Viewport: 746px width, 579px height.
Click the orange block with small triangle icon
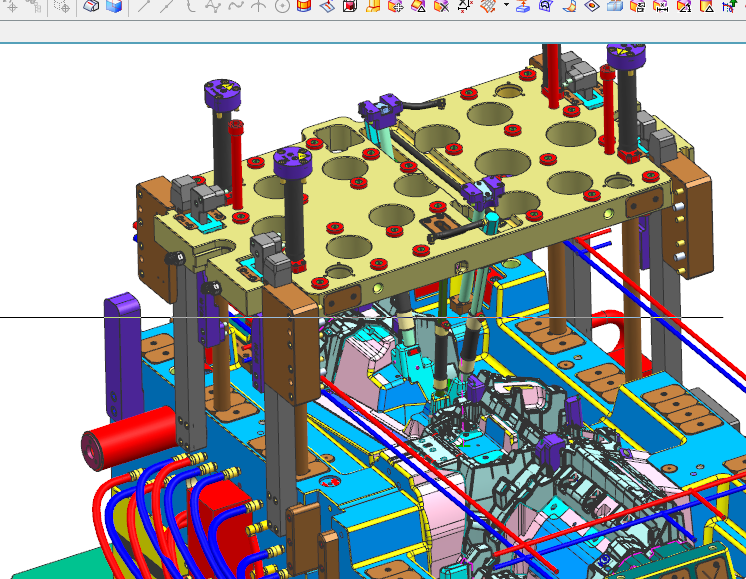coord(707,6)
